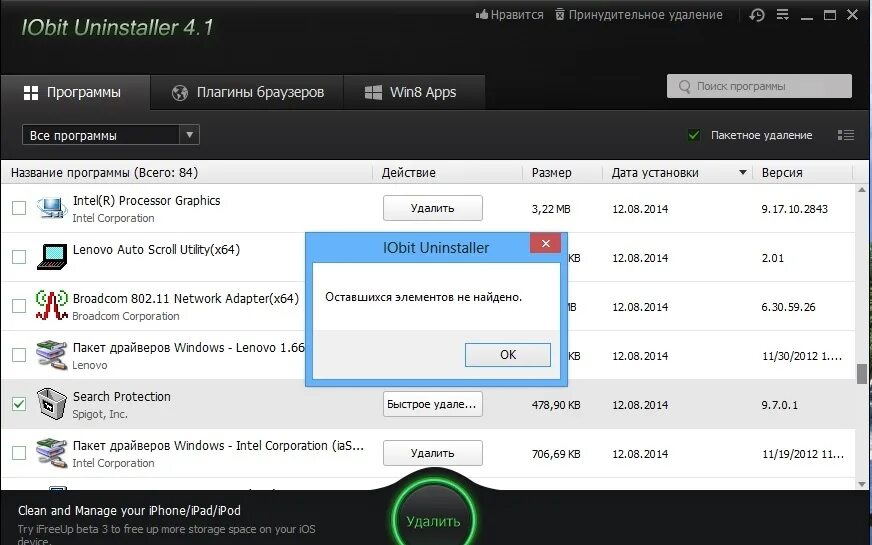Click the 9.17.10.2843 version value
Viewport: 872px width, 545px height.
794,209
